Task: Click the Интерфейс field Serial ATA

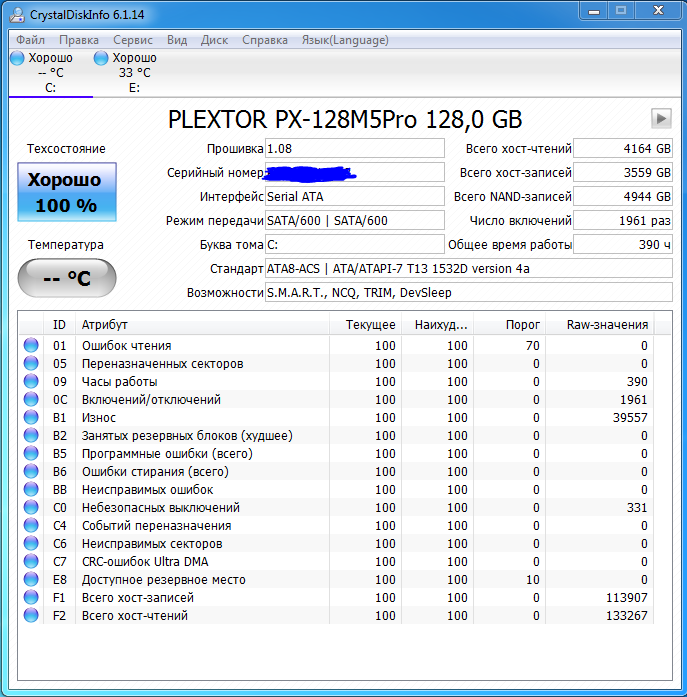Action: (355, 196)
